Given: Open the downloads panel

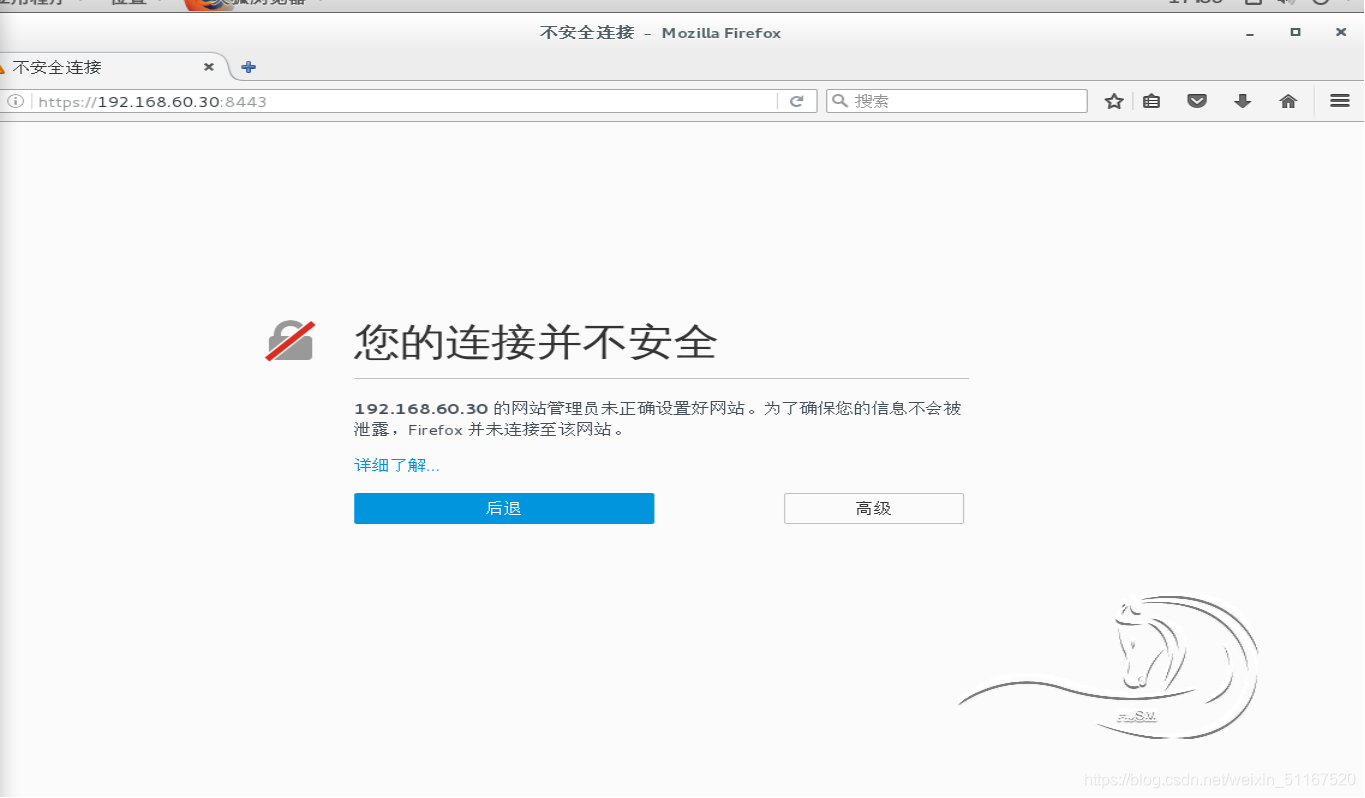Looking at the screenshot, I should [1243, 101].
